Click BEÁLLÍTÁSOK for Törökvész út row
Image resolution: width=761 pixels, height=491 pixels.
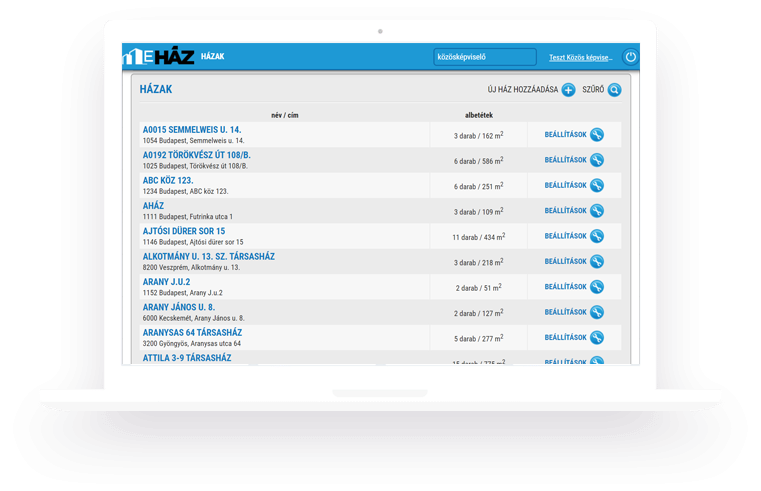coord(565,160)
